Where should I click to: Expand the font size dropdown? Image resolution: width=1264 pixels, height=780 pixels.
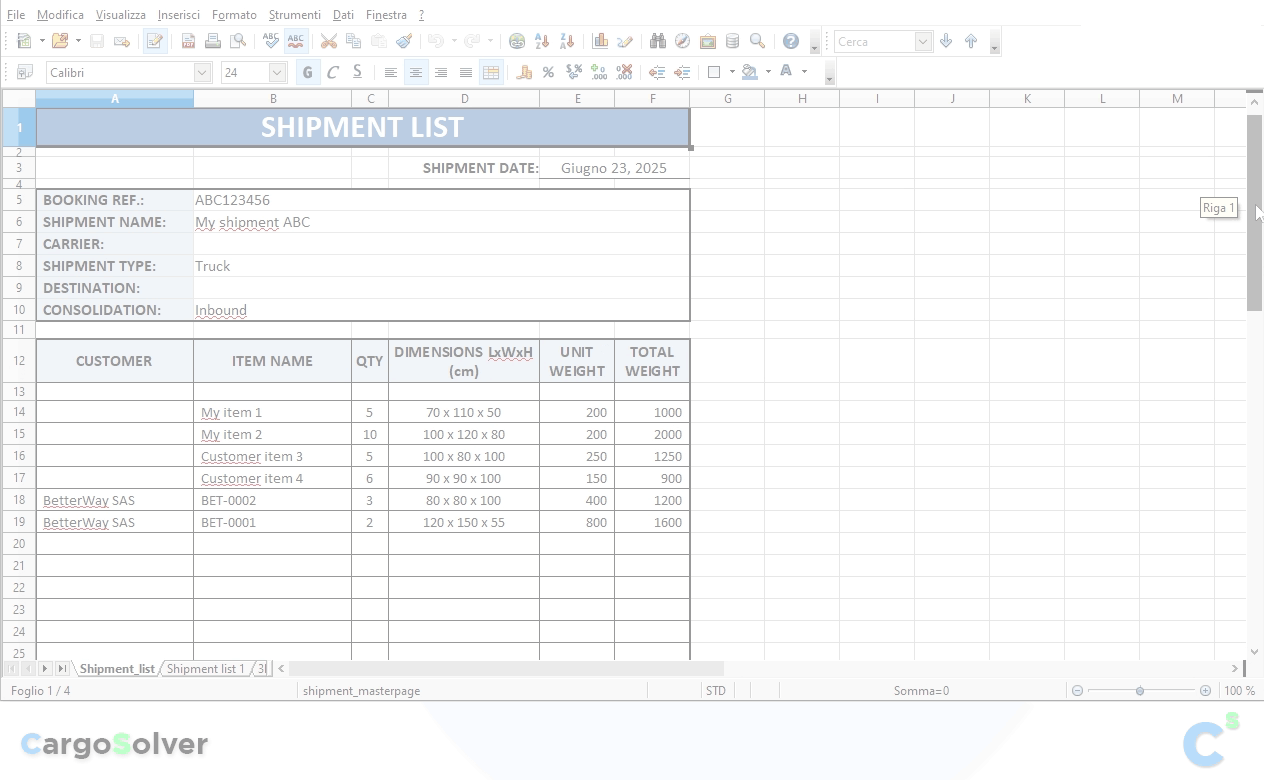277,72
